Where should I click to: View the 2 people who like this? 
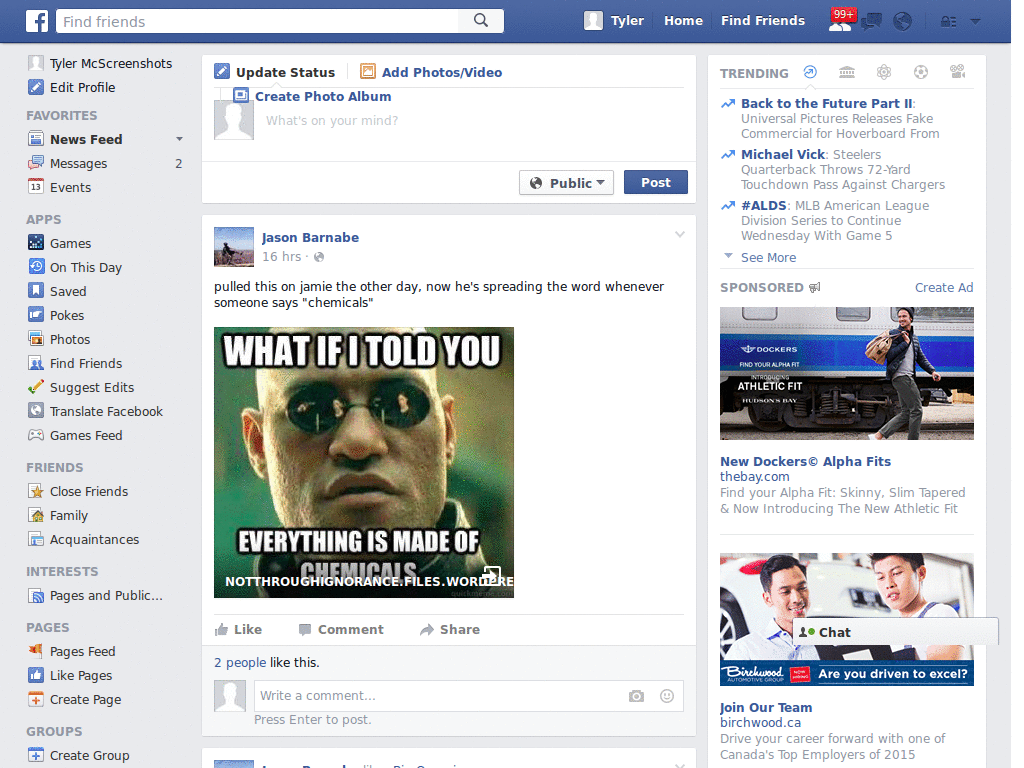[x=240, y=662]
